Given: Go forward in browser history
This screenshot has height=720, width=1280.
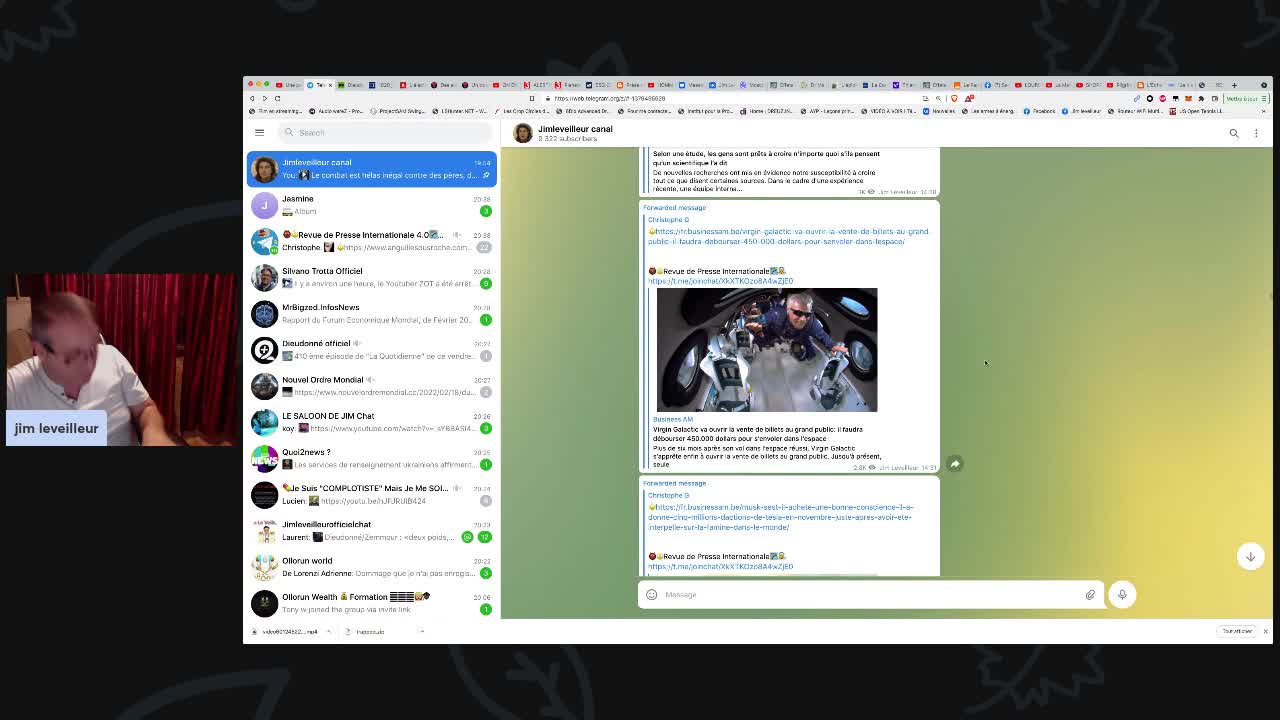Looking at the screenshot, I should [x=264, y=98].
